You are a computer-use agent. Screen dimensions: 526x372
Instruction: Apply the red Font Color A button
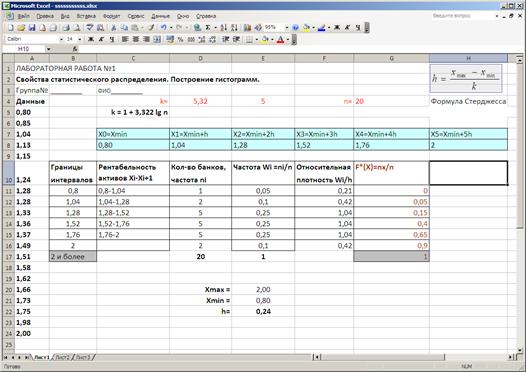(x=281, y=40)
